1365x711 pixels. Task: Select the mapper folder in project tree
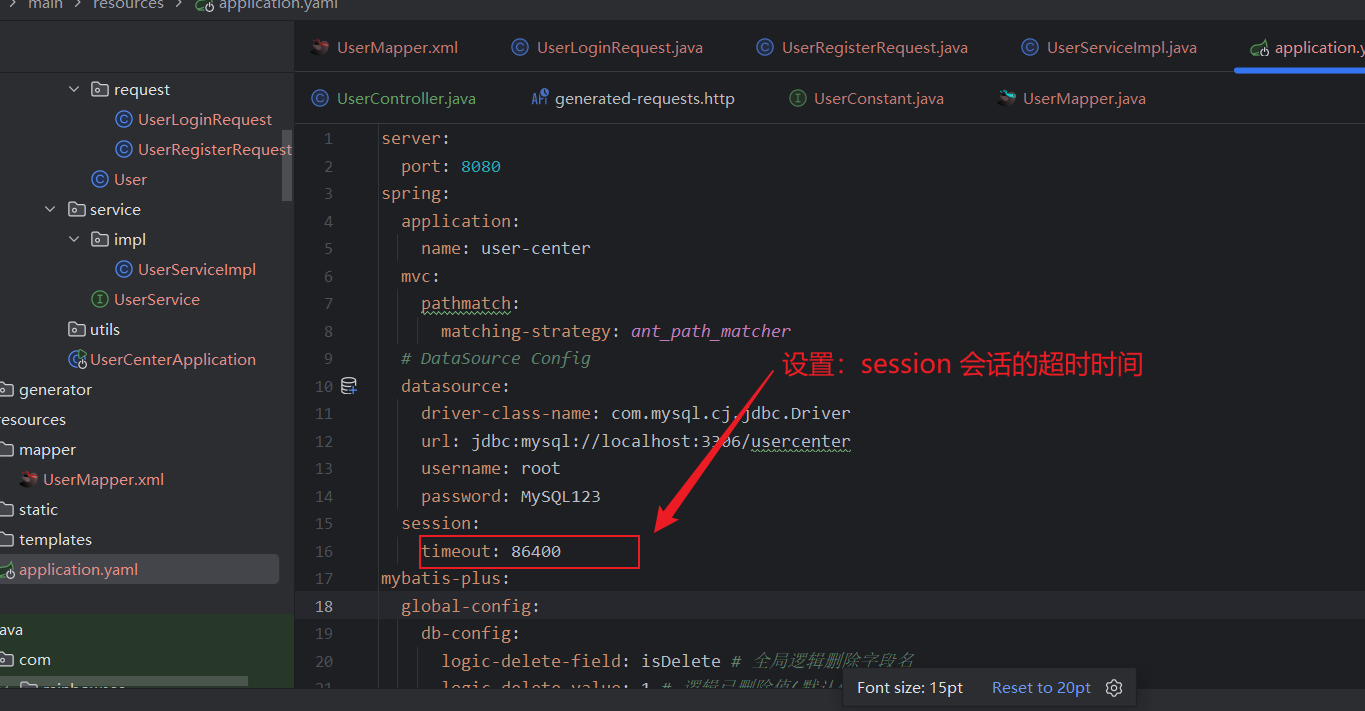[47, 449]
